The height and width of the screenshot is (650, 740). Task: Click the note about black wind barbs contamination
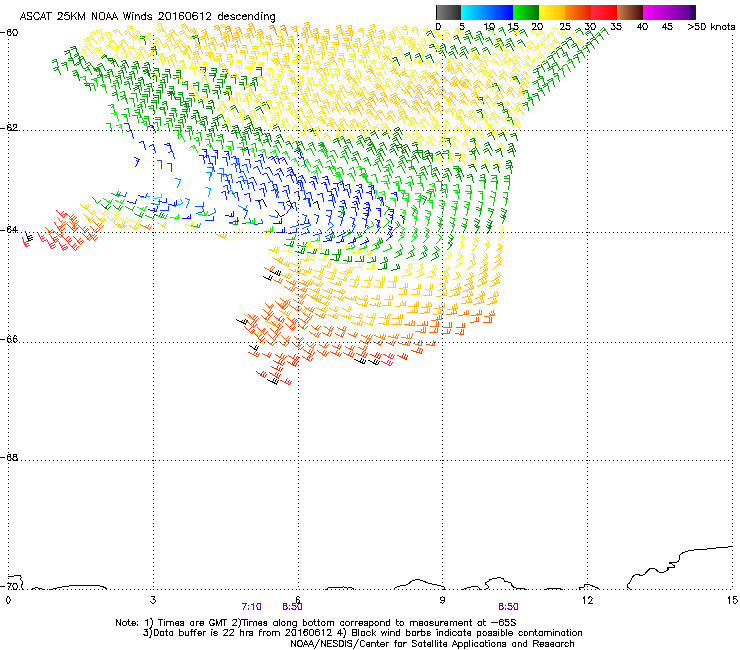click(x=460, y=633)
